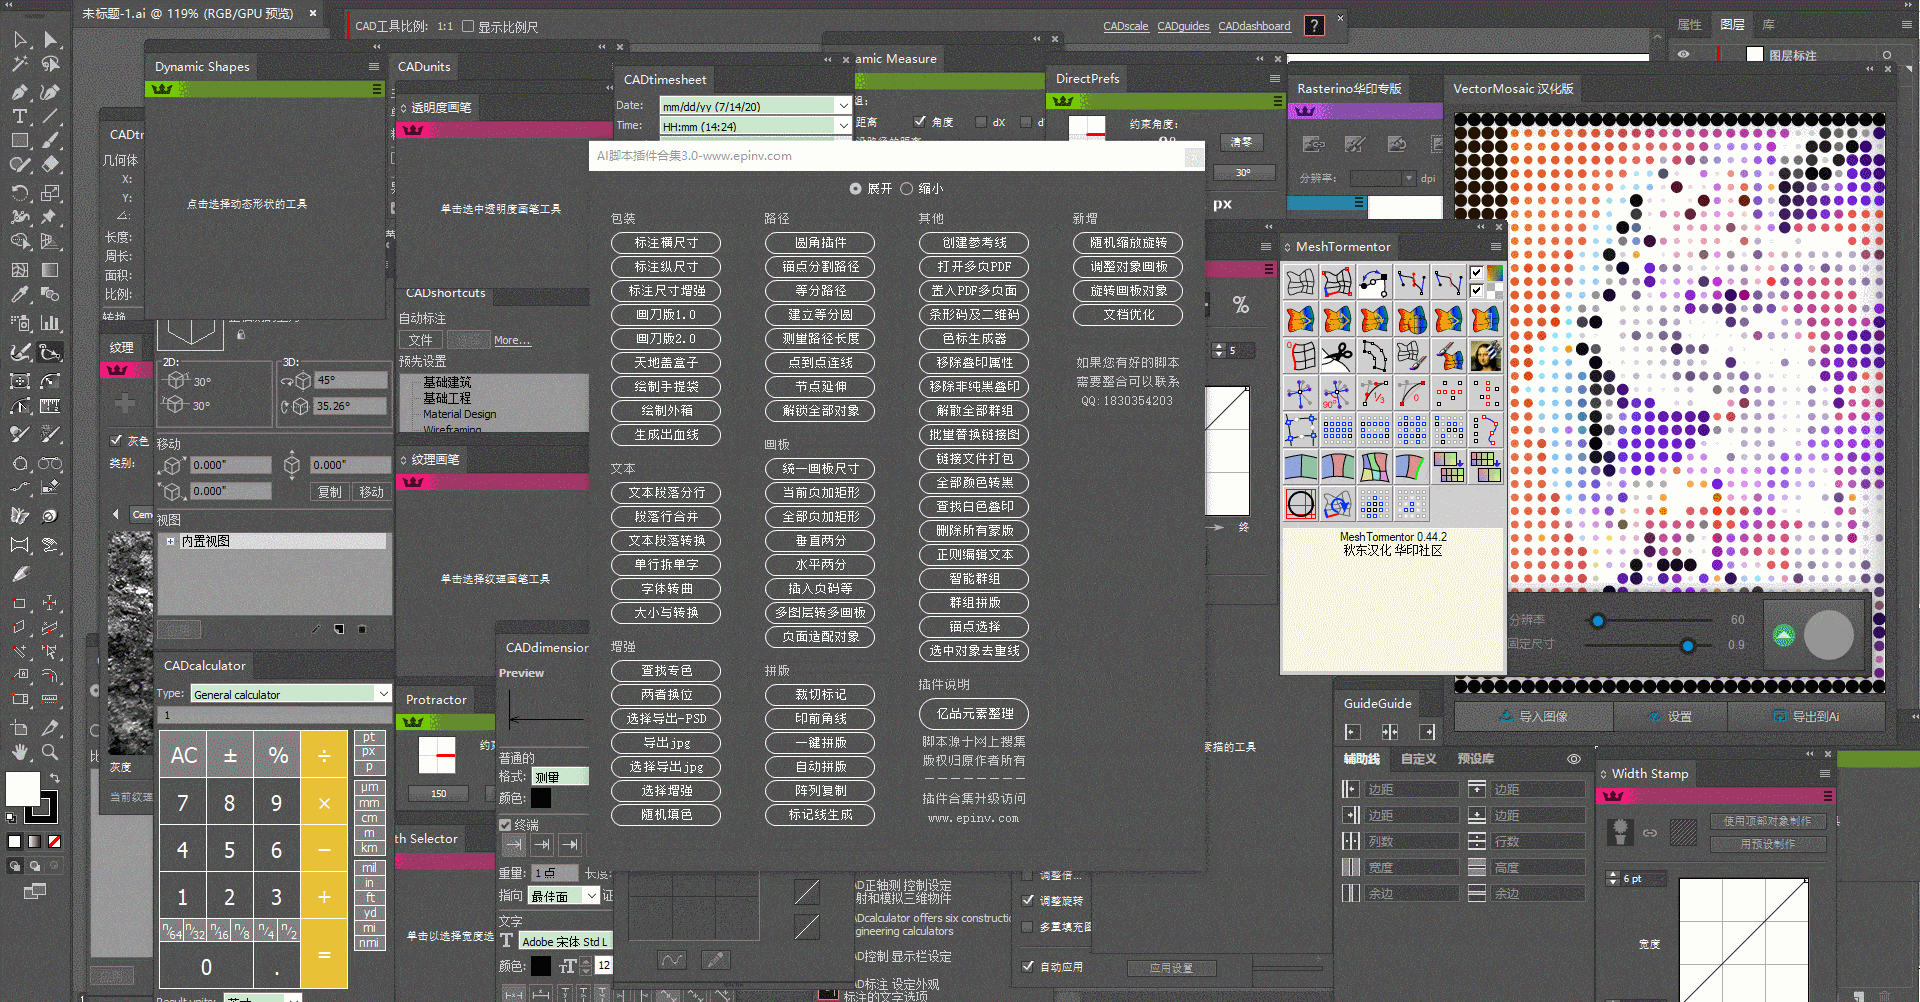Viewport: 1920px width, 1002px height.
Task: Open the 属性 panel tab
Action: coord(1689,25)
